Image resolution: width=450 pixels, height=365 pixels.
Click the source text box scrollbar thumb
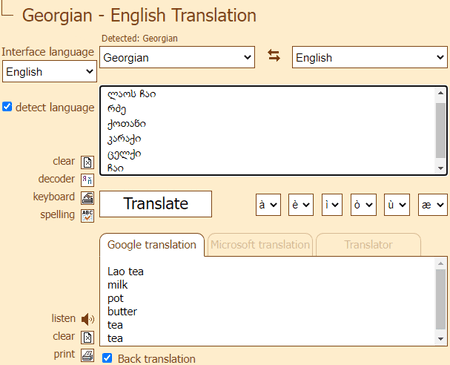click(440, 130)
